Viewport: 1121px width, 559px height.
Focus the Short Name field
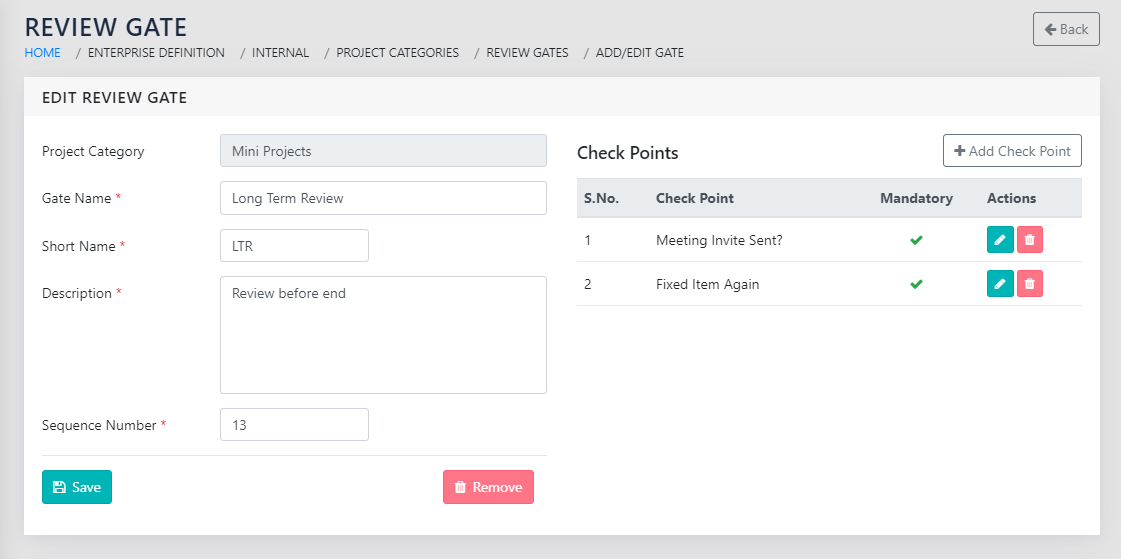(x=294, y=246)
